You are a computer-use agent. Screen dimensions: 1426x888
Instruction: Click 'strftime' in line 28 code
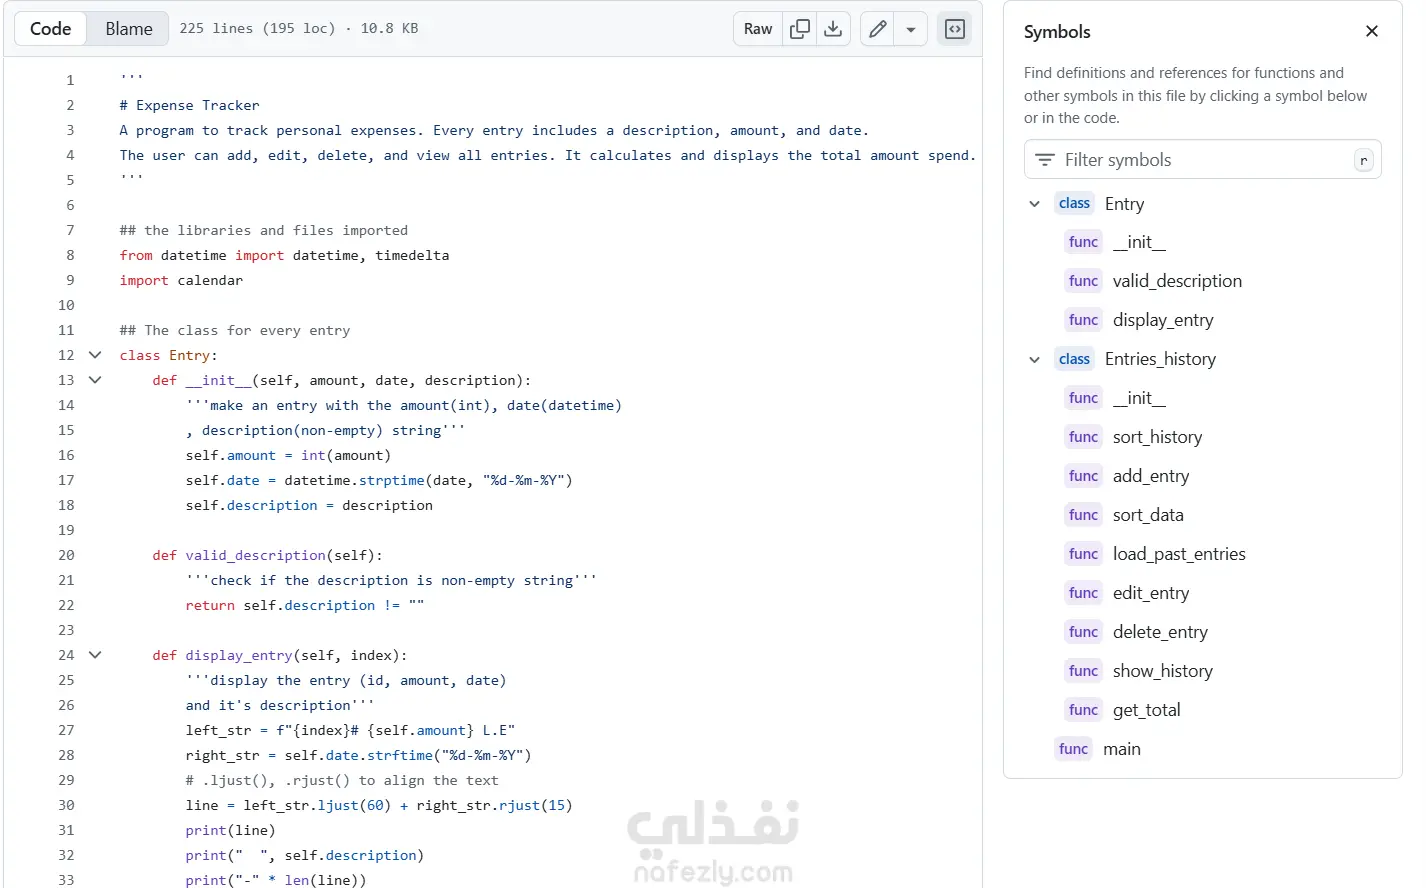400,755
